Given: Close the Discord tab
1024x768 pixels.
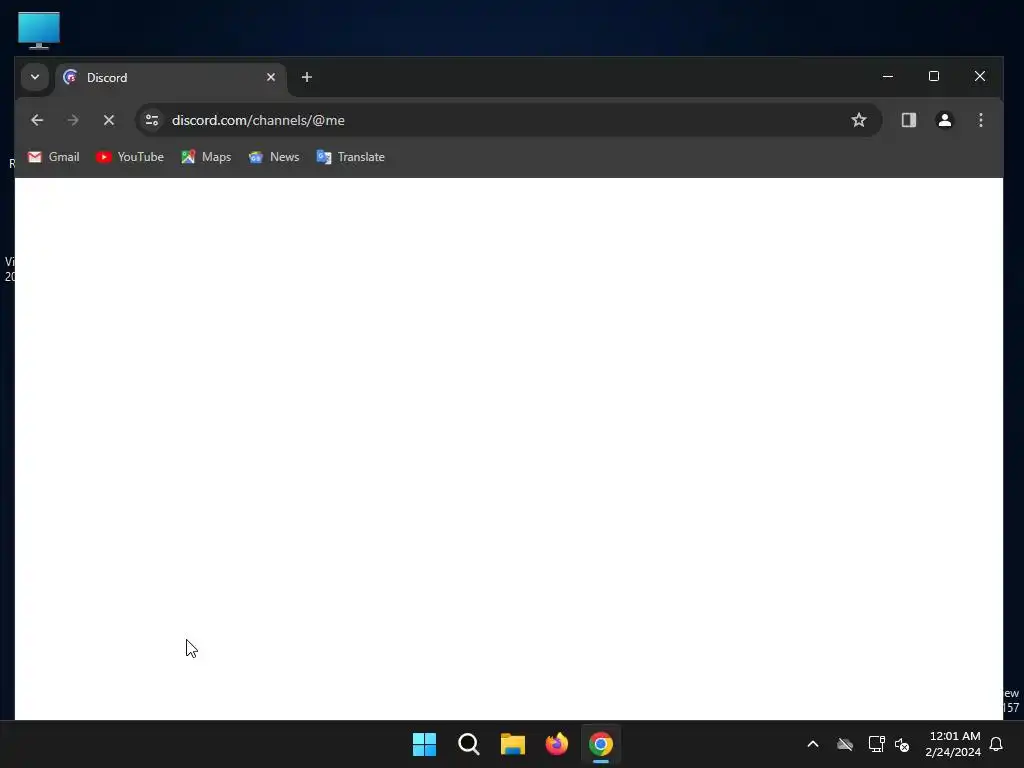Looking at the screenshot, I should 271,77.
